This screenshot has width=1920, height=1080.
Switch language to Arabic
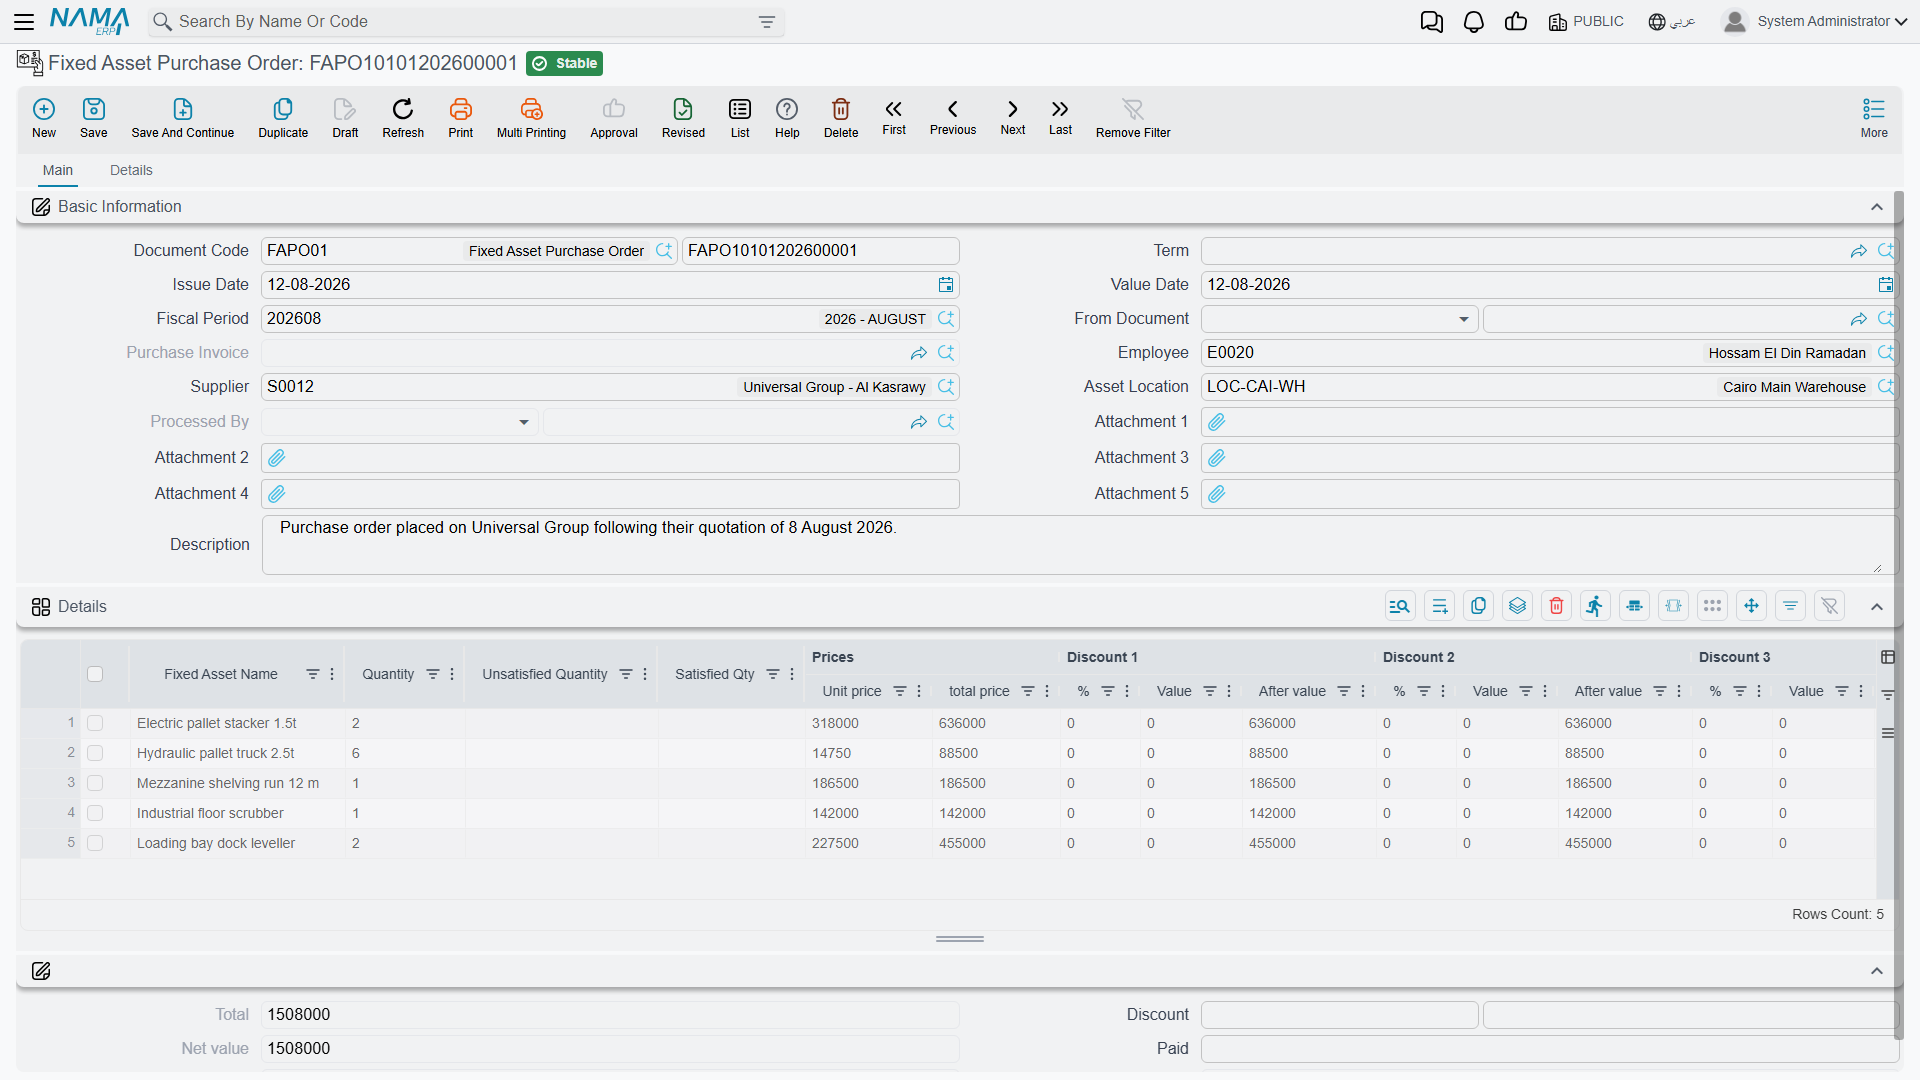pyautogui.click(x=1672, y=22)
